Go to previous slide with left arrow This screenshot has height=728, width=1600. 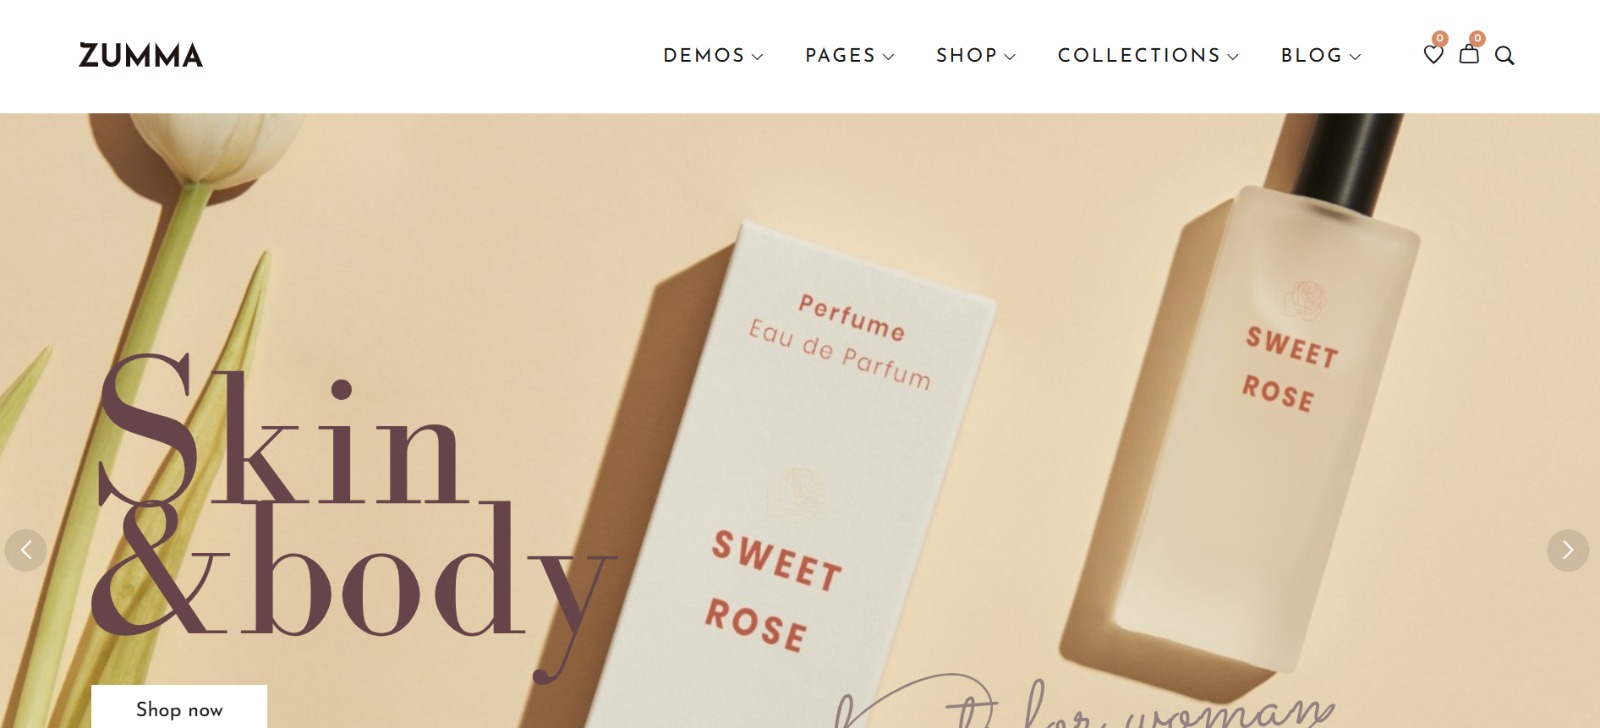coord(26,550)
